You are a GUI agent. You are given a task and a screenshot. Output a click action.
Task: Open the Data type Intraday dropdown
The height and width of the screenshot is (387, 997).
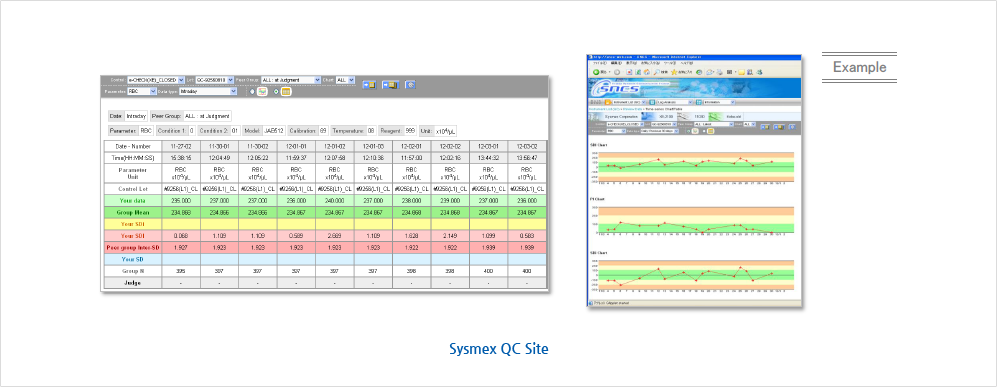point(208,92)
